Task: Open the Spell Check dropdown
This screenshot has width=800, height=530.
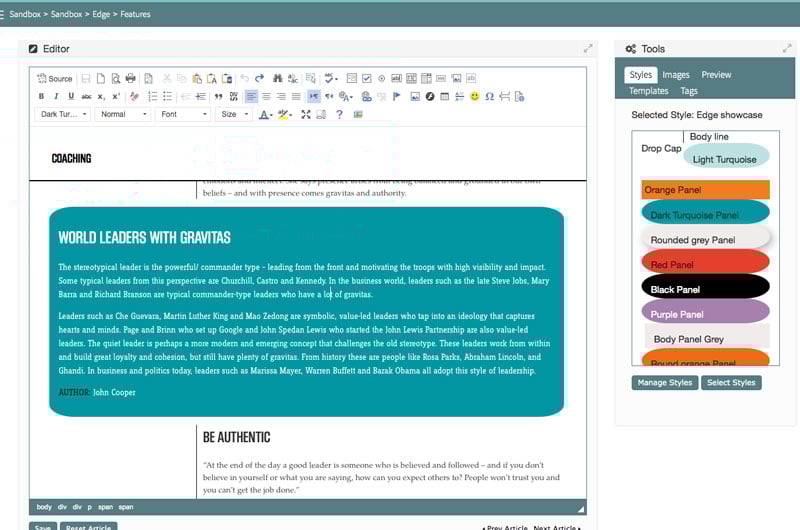Action: 331,78
